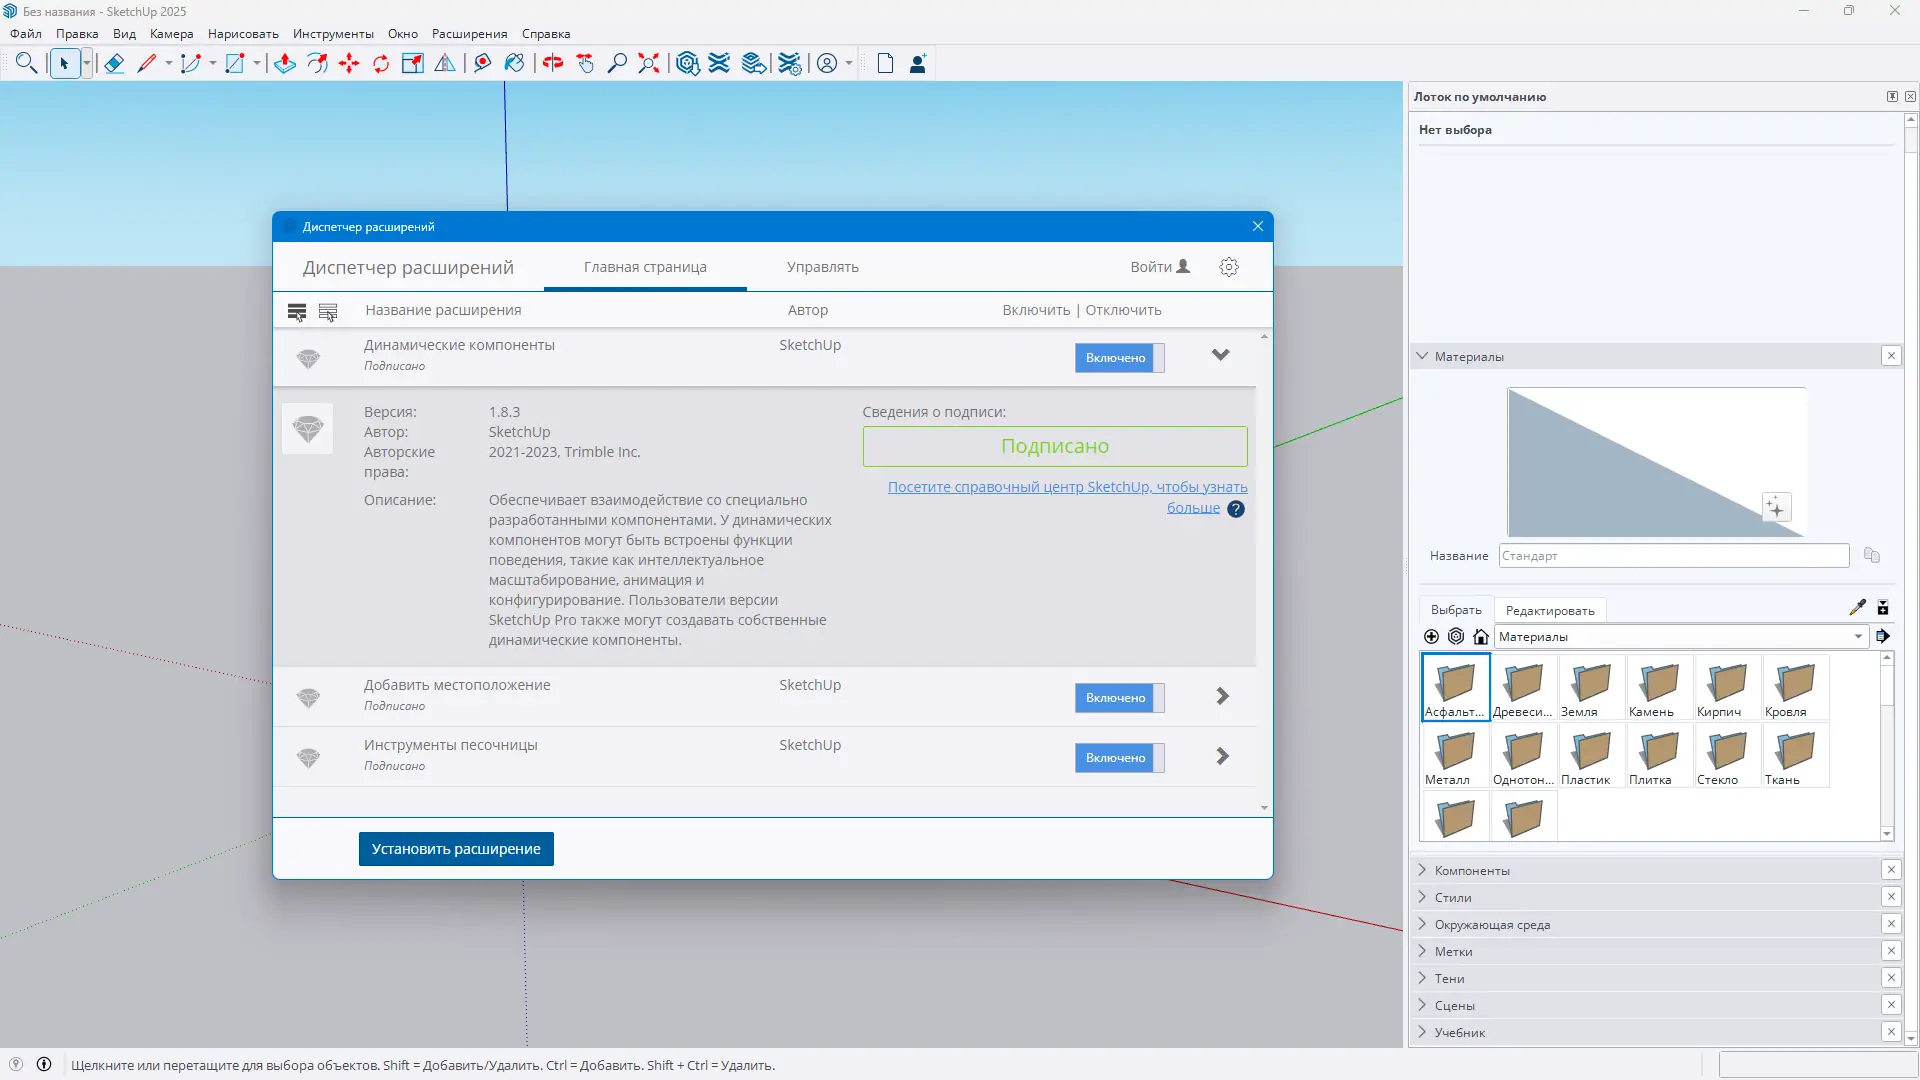The width and height of the screenshot is (1920, 1080).
Task: Select the Push/Pull tool
Action: (x=285, y=64)
